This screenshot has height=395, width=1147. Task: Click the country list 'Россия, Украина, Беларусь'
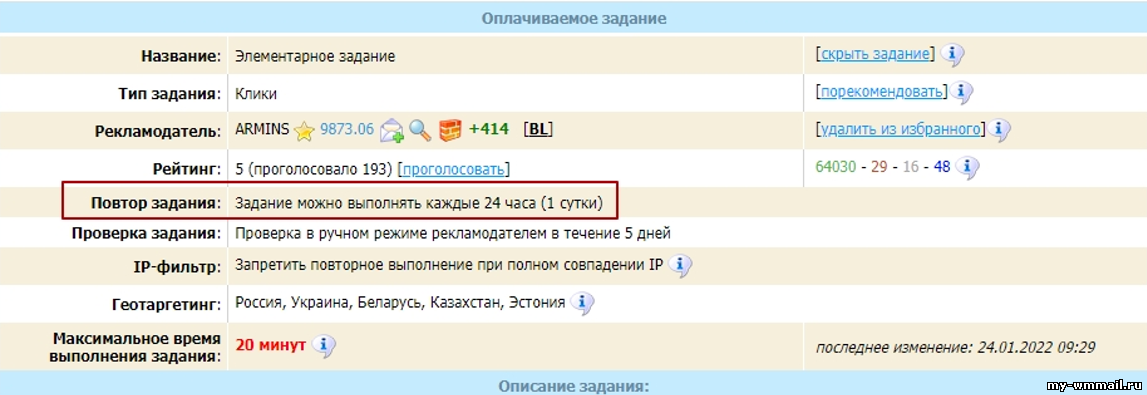pos(329,303)
